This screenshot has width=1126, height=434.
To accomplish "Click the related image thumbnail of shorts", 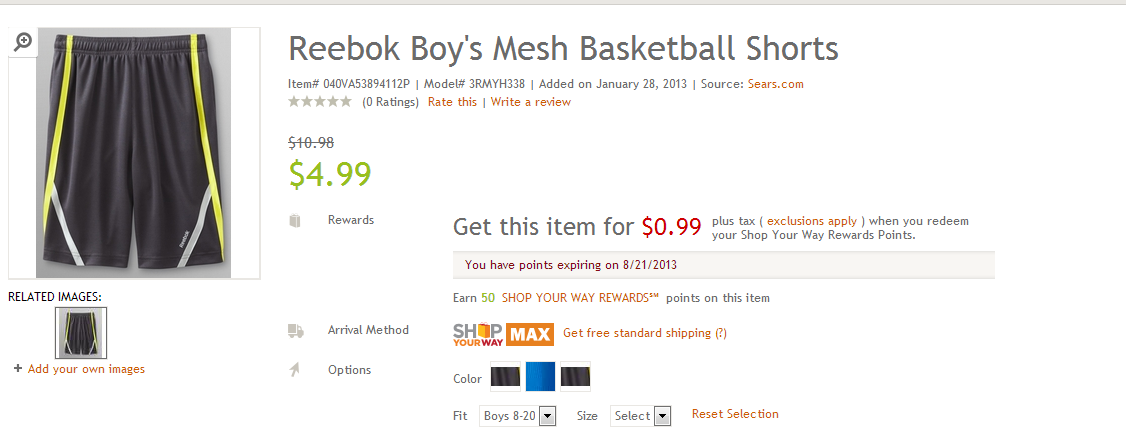I will click(82, 333).
